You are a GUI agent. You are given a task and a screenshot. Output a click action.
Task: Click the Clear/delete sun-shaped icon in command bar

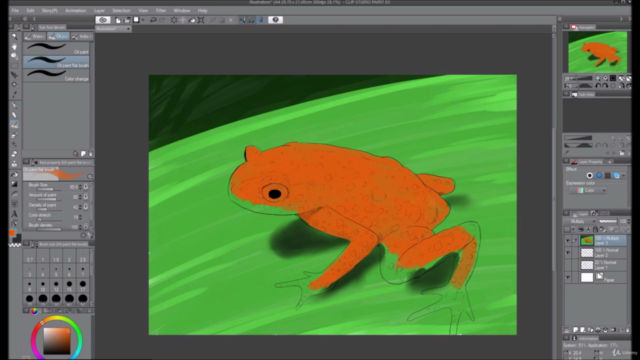[x=174, y=20]
